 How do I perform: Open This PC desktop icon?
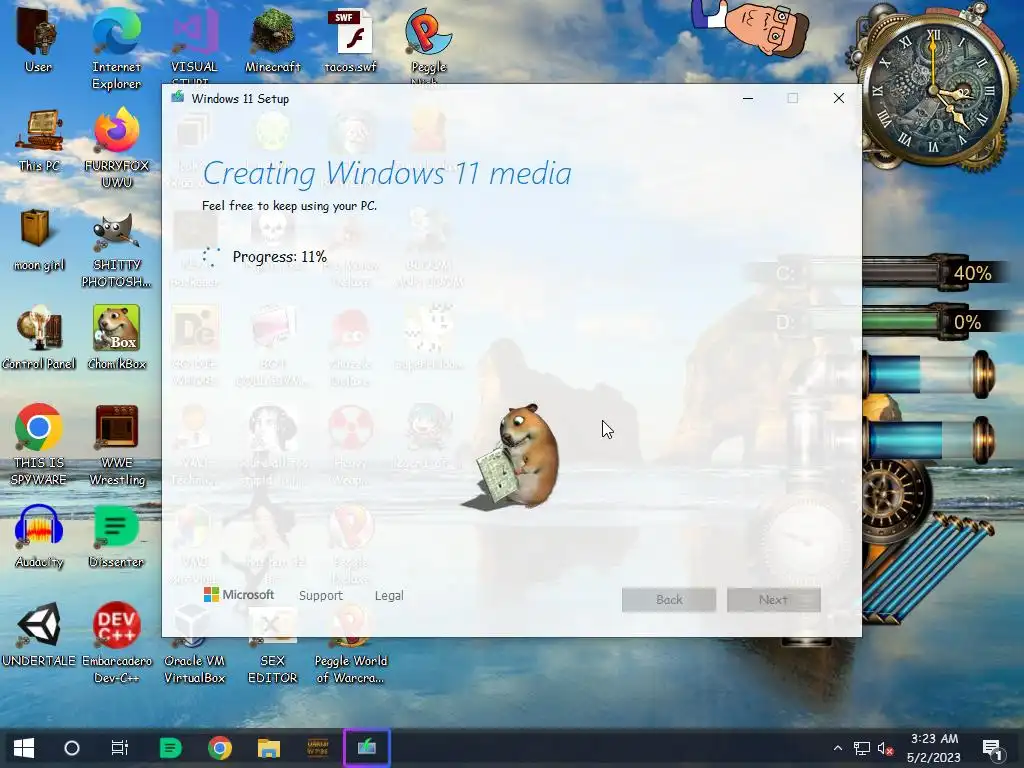click(39, 140)
